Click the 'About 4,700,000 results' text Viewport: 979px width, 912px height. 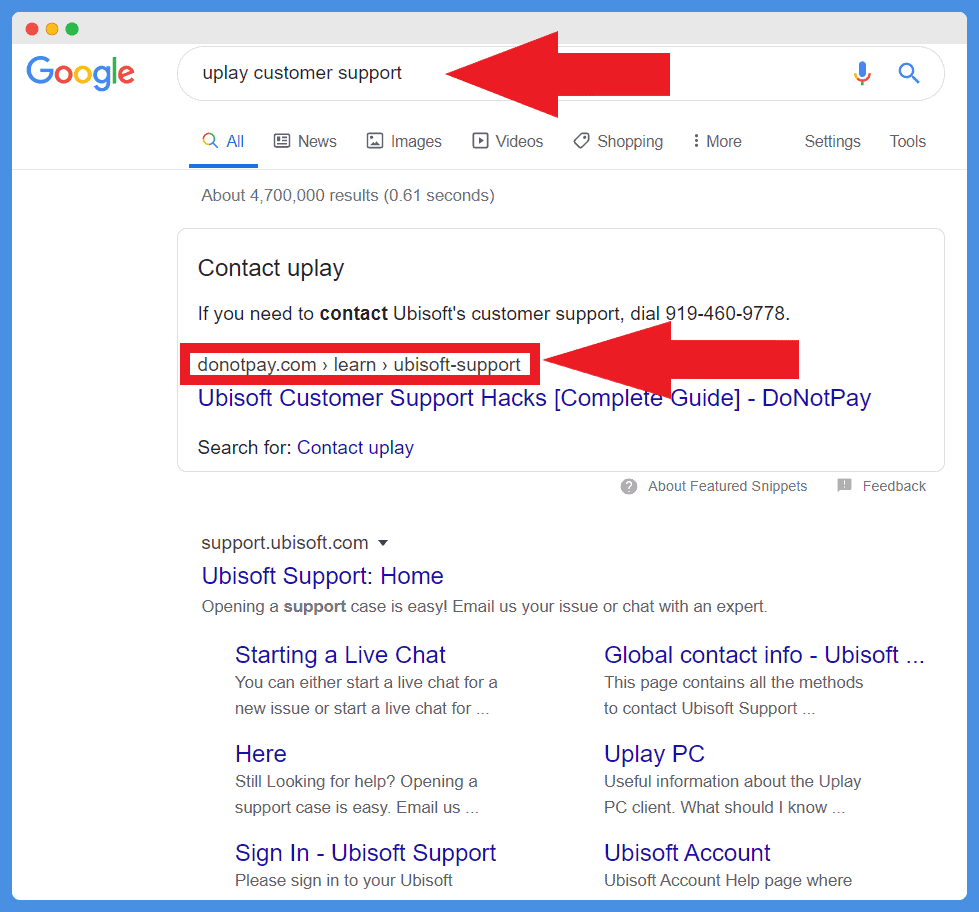pos(348,195)
